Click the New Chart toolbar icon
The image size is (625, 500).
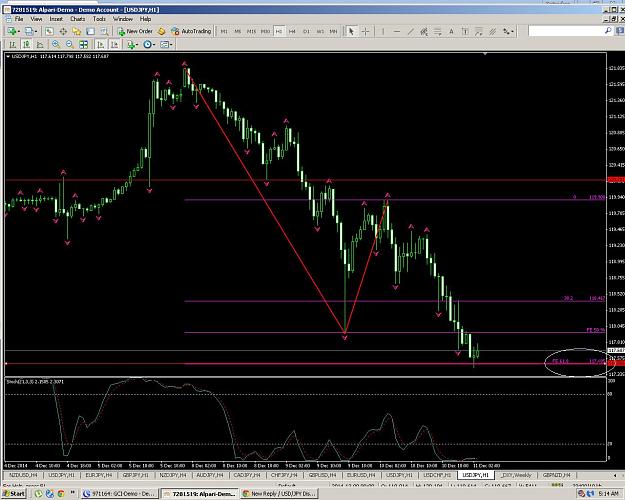[x=12, y=31]
